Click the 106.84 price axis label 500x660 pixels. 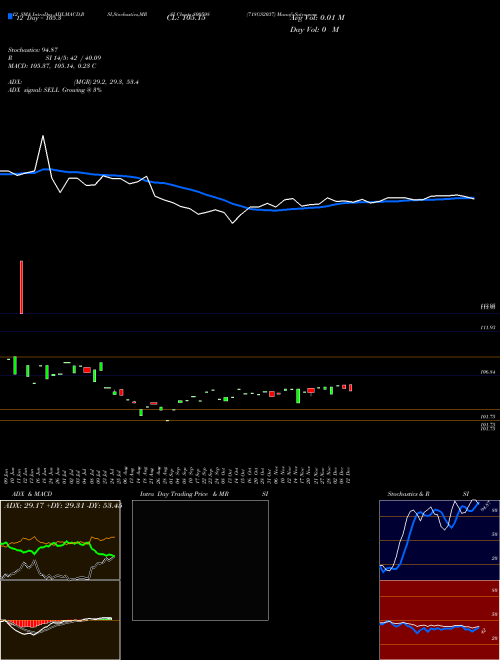[x=488, y=372]
